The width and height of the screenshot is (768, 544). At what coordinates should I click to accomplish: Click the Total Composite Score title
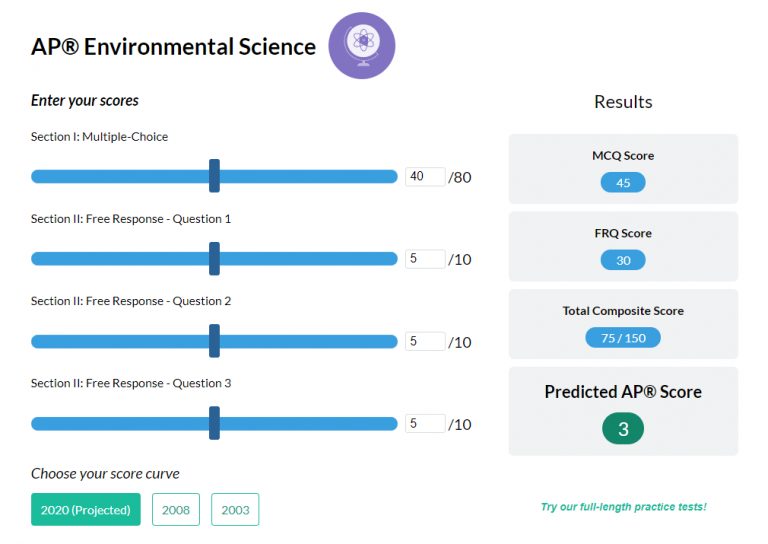(623, 311)
